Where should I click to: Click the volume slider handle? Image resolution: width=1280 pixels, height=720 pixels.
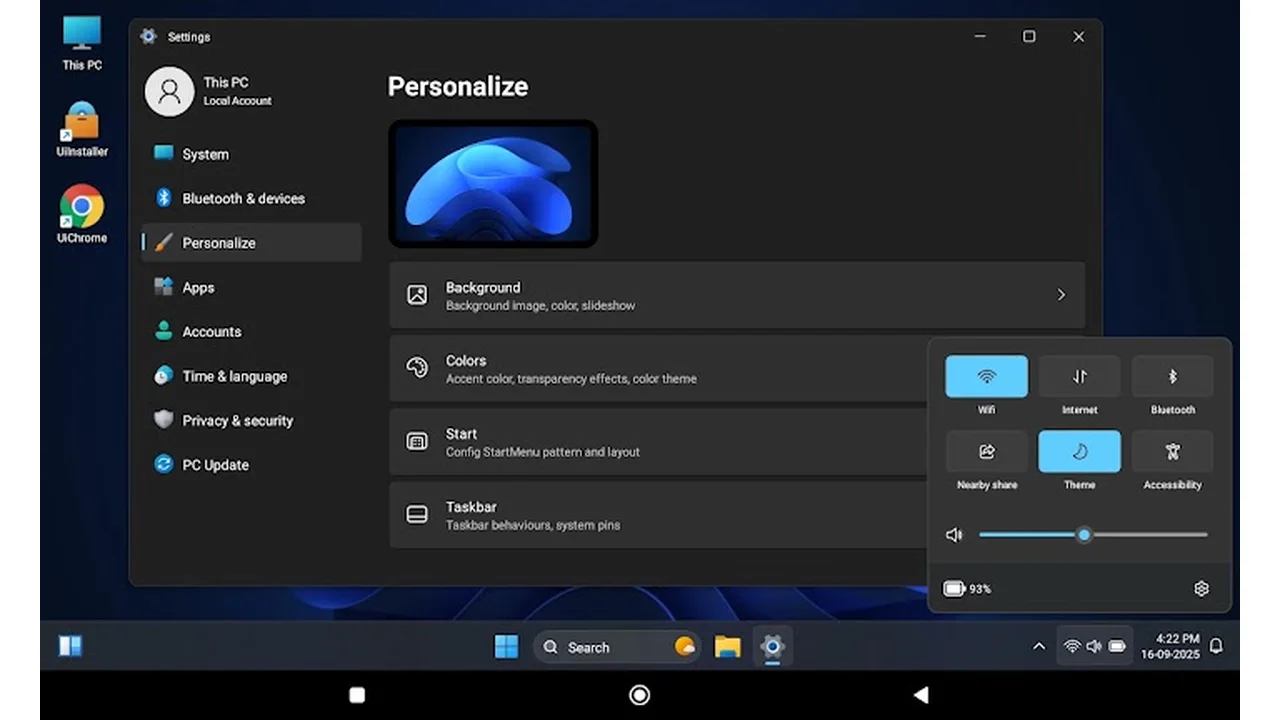1084,535
